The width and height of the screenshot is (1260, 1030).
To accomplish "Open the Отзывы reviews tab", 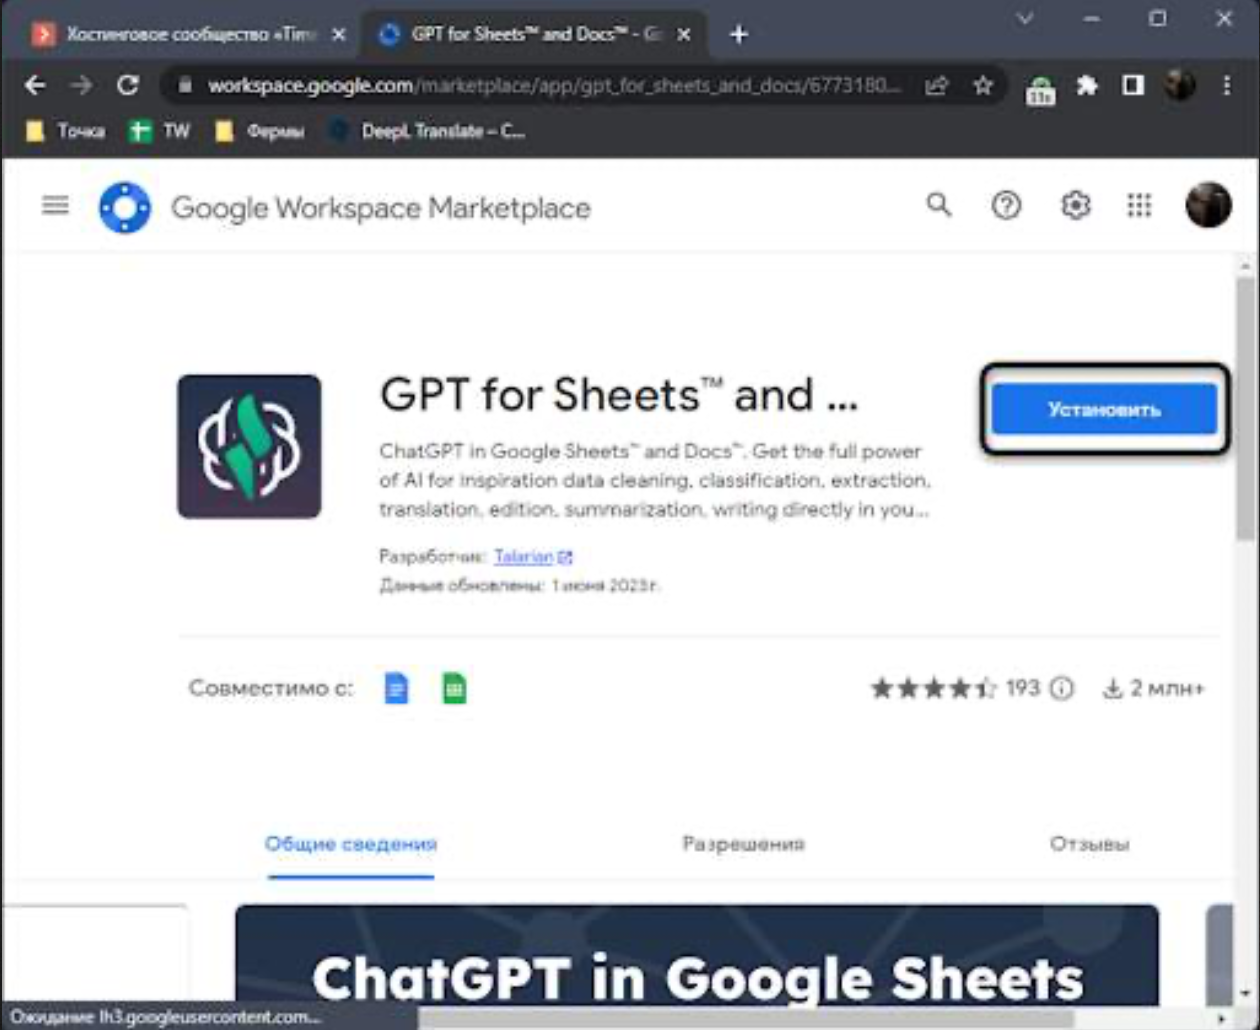I will [x=1089, y=844].
